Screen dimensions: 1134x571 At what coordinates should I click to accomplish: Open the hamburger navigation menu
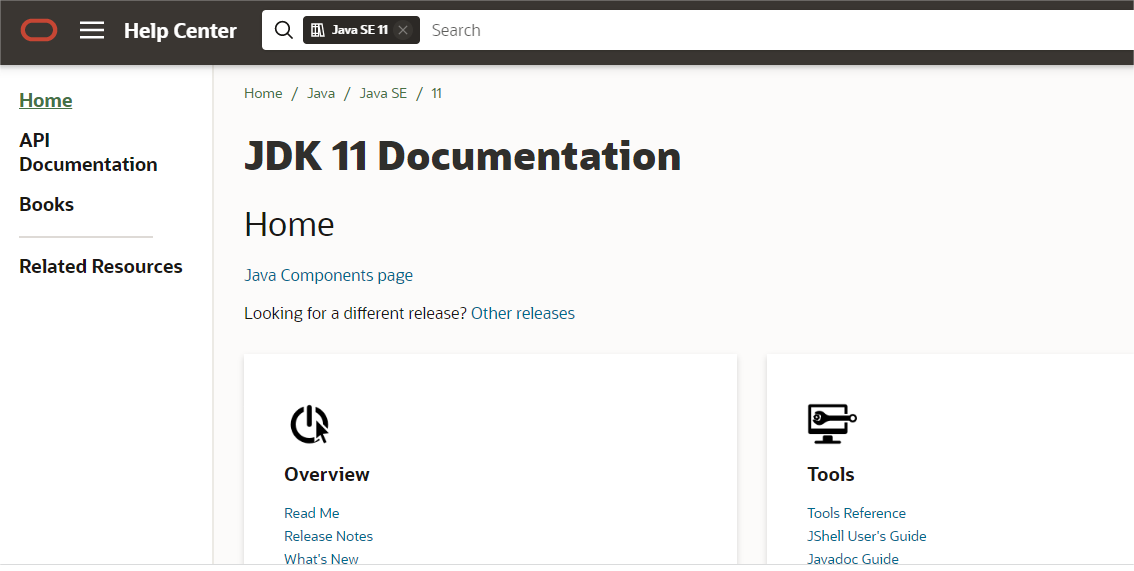(x=92, y=30)
